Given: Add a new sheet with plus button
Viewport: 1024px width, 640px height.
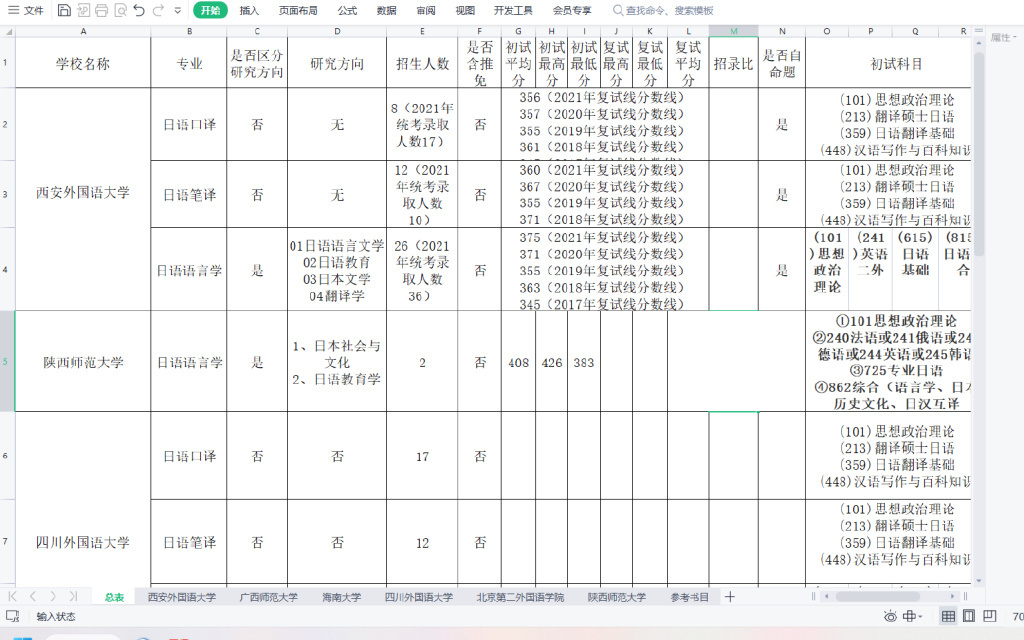Looking at the screenshot, I should tap(730, 596).
